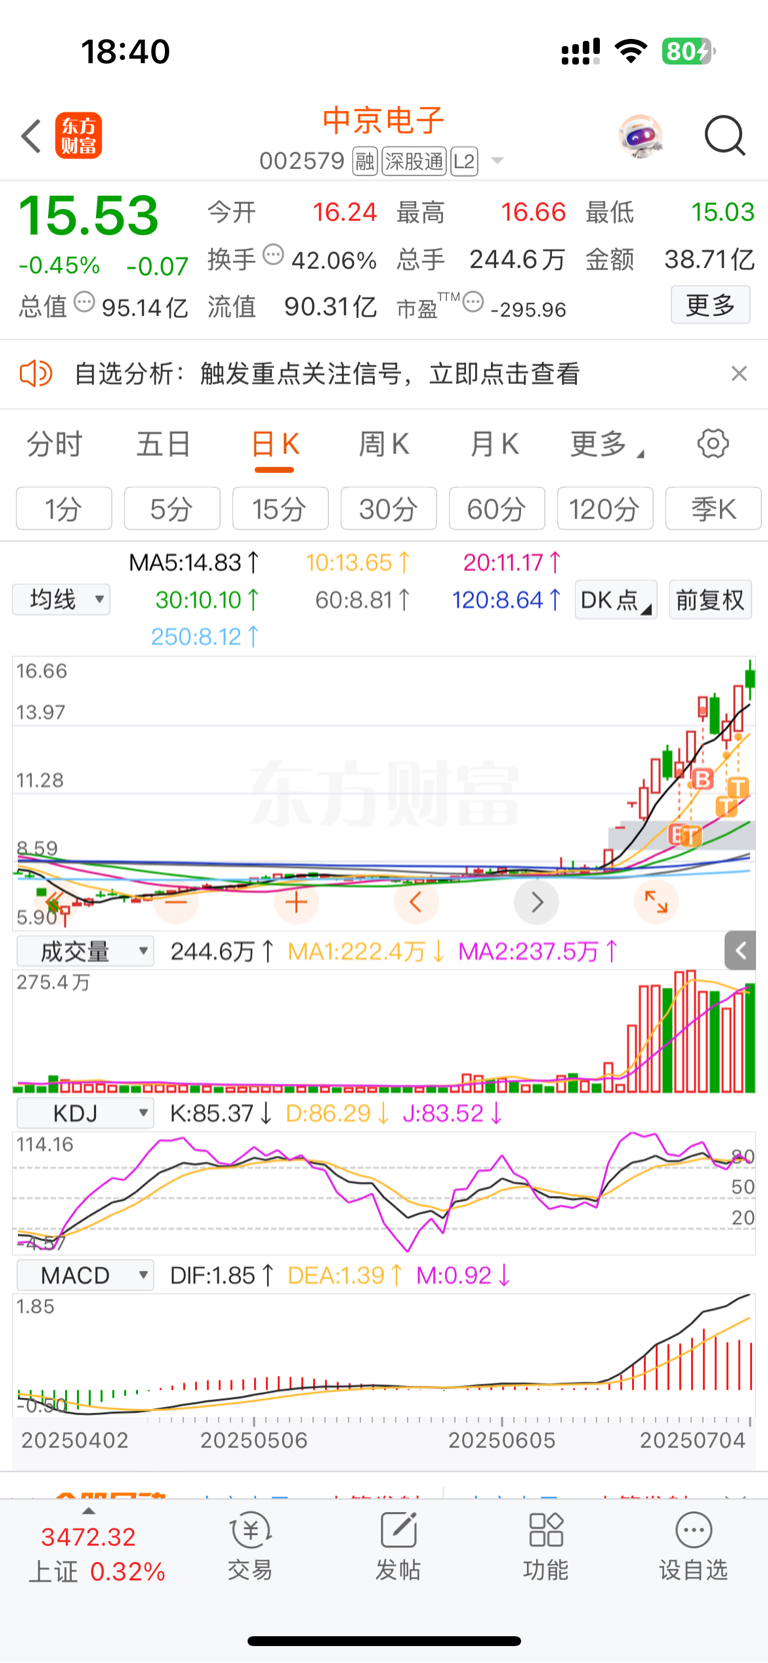The height and width of the screenshot is (1663, 768).
Task: Tap the 深股通 badge
Action: pyautogui.click(x=414, y=161)
